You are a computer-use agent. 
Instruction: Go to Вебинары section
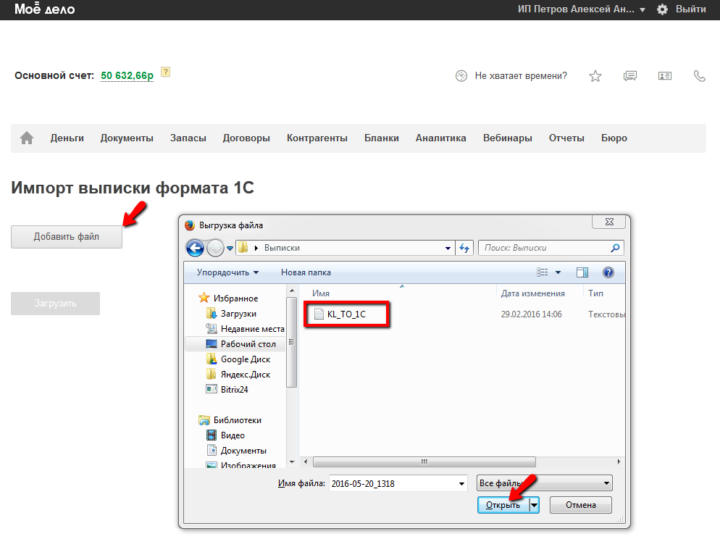click(x=507, y=138)
